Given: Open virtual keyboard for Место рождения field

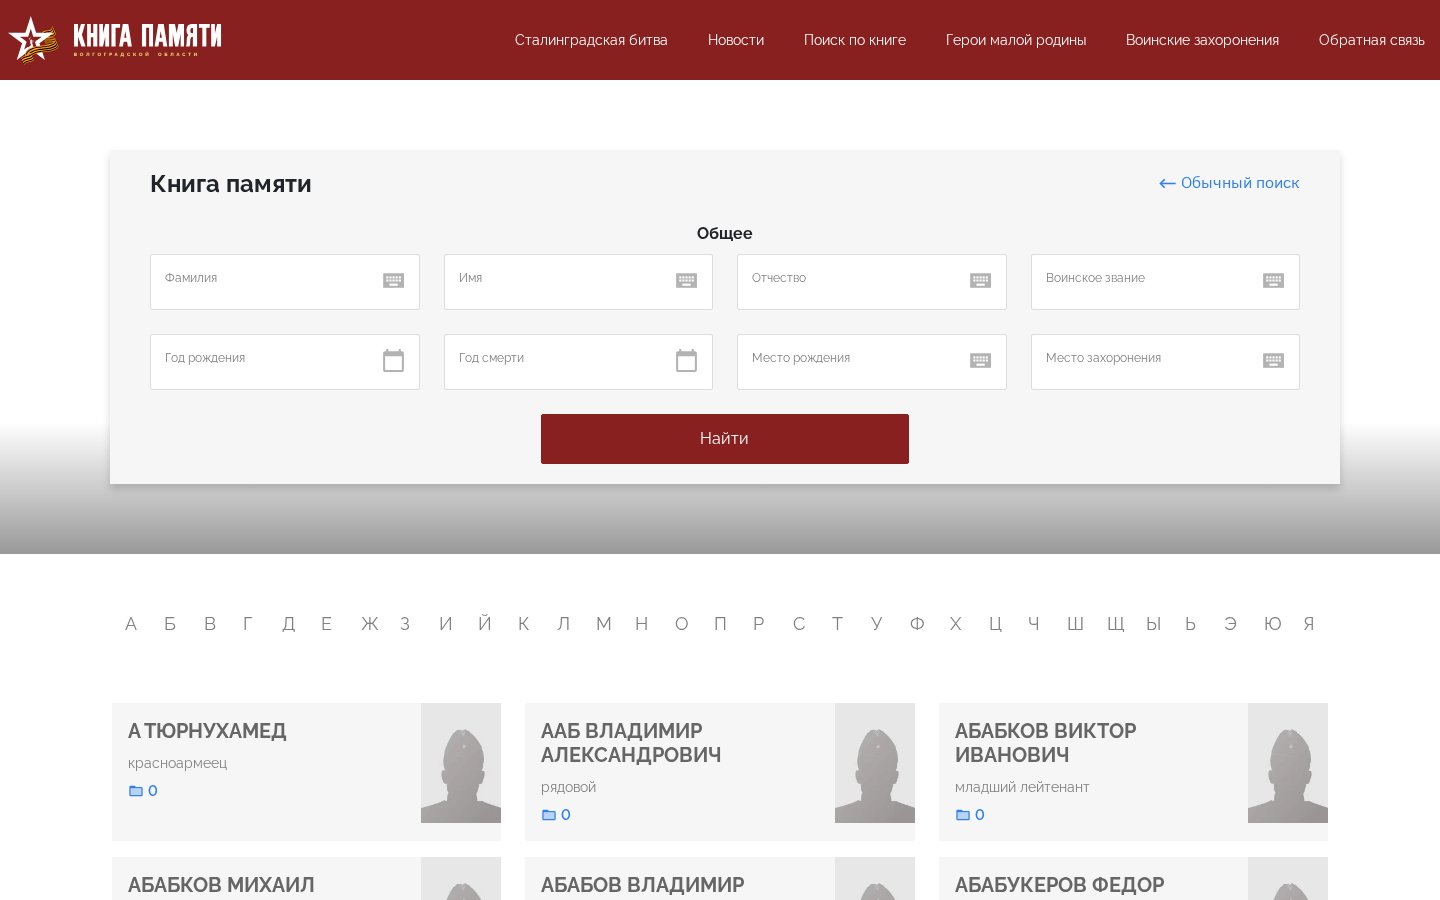Looking at the screenshot, I should (980, 361).
